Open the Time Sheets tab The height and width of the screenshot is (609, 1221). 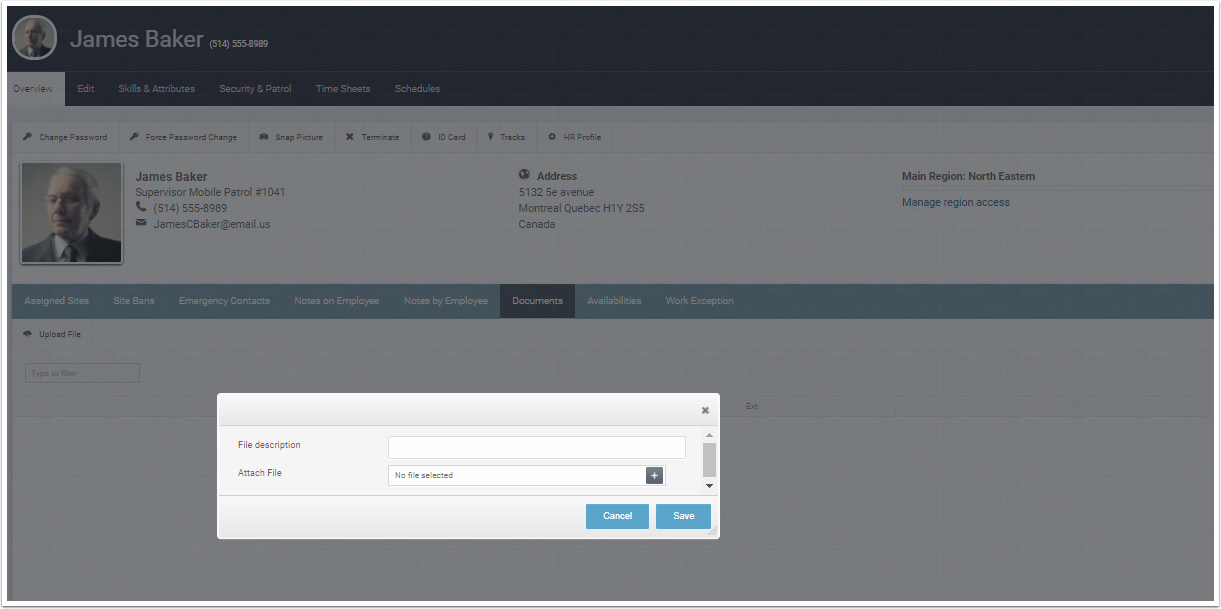click(x=343, y=89)
